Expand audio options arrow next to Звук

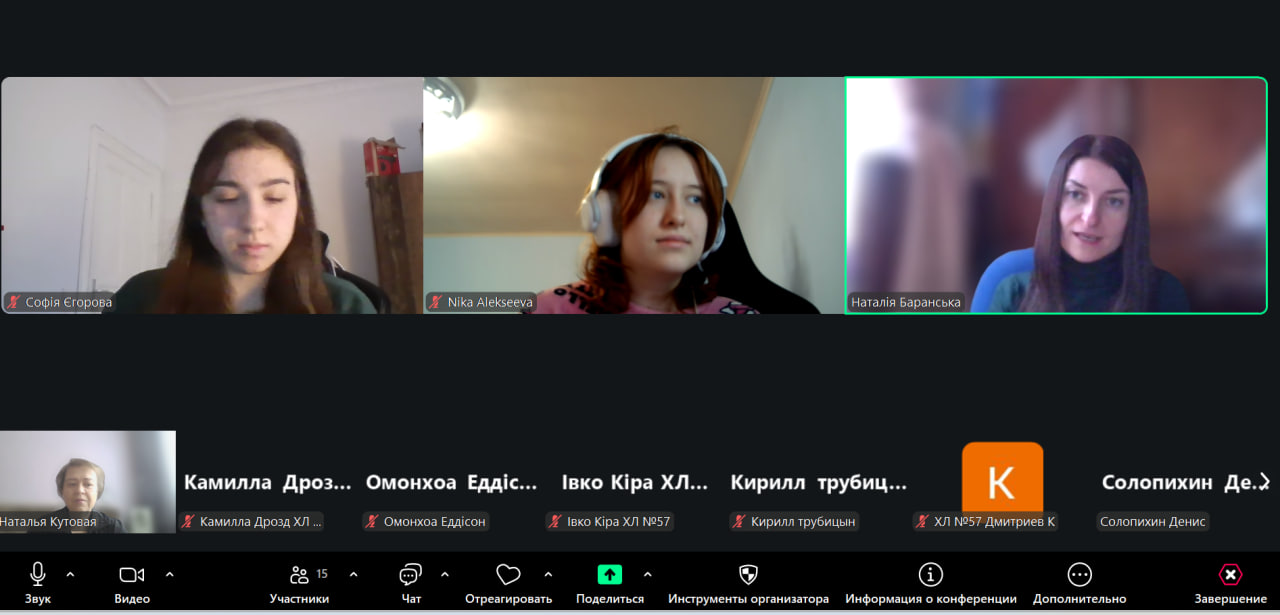70,574
